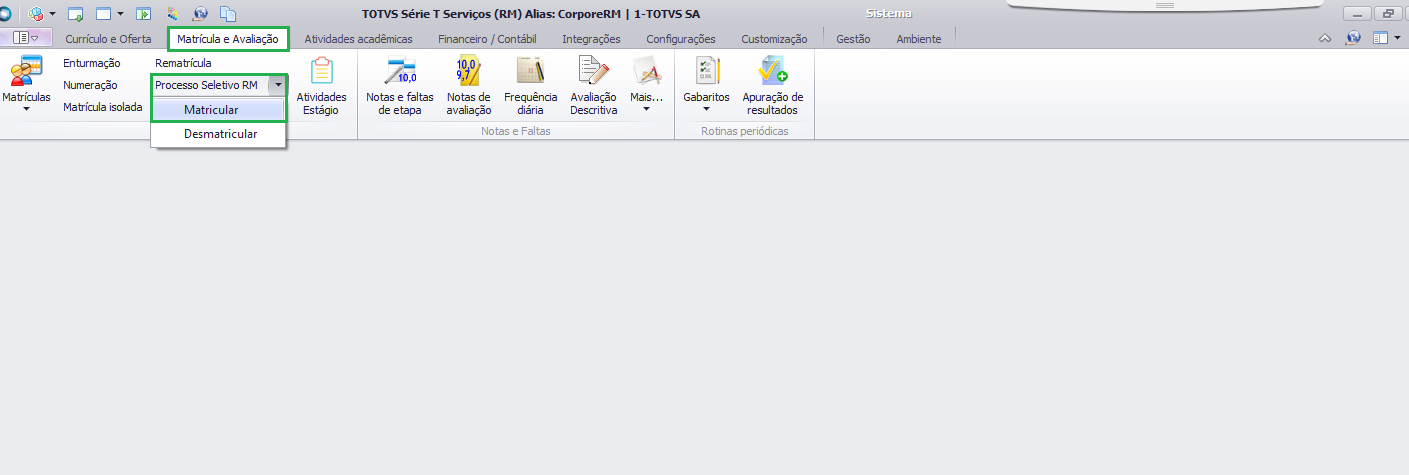Click the Enturmação button
This screenshot has width=1409, height=475.
(91, 63)
